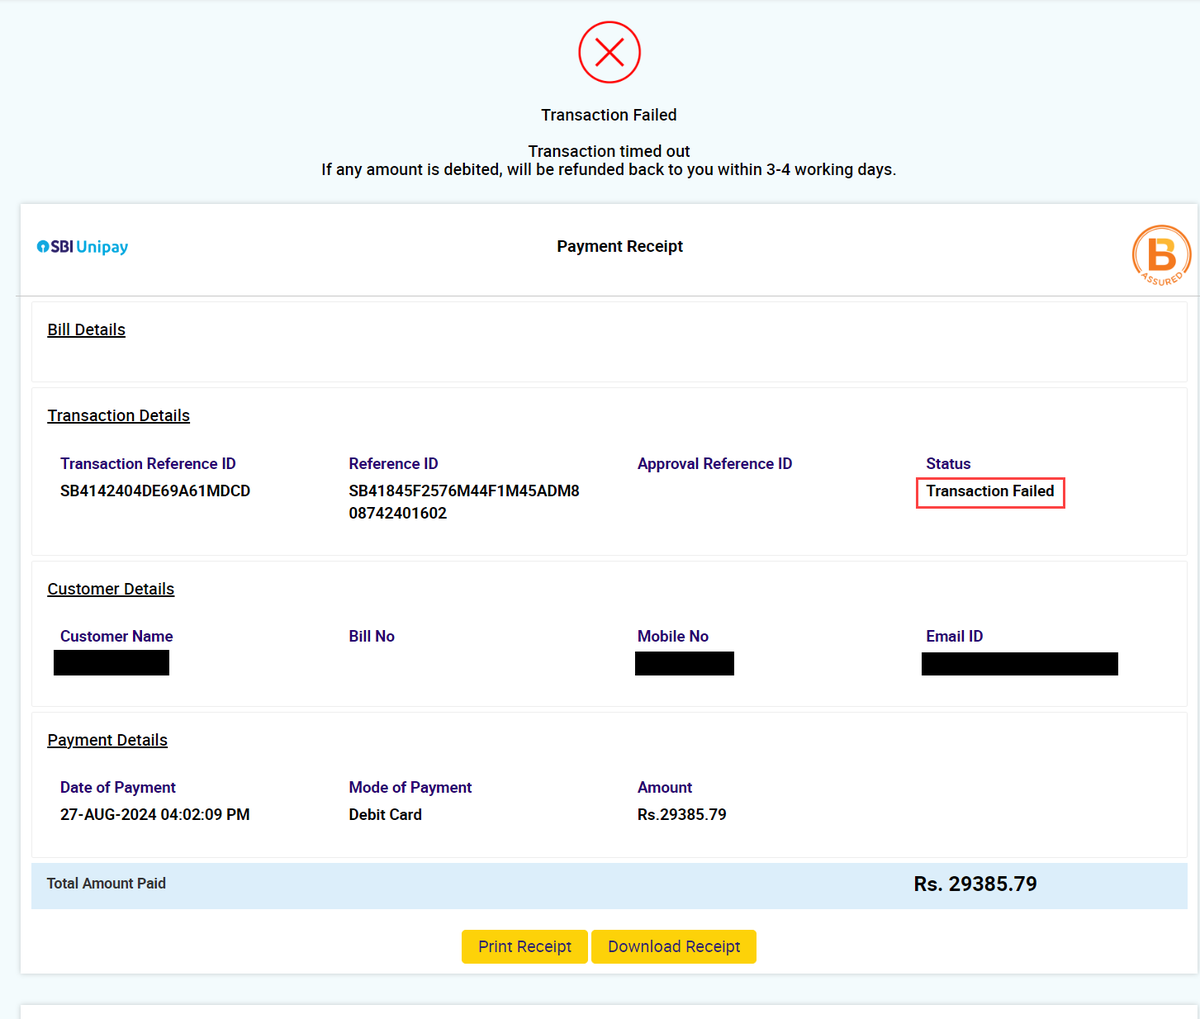Click the Bharat BillPay Assured badge

pos(1161,255)
